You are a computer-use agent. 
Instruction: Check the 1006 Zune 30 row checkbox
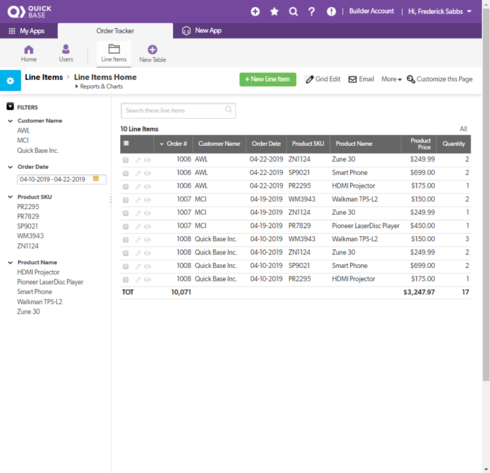[x=126, y=160]
